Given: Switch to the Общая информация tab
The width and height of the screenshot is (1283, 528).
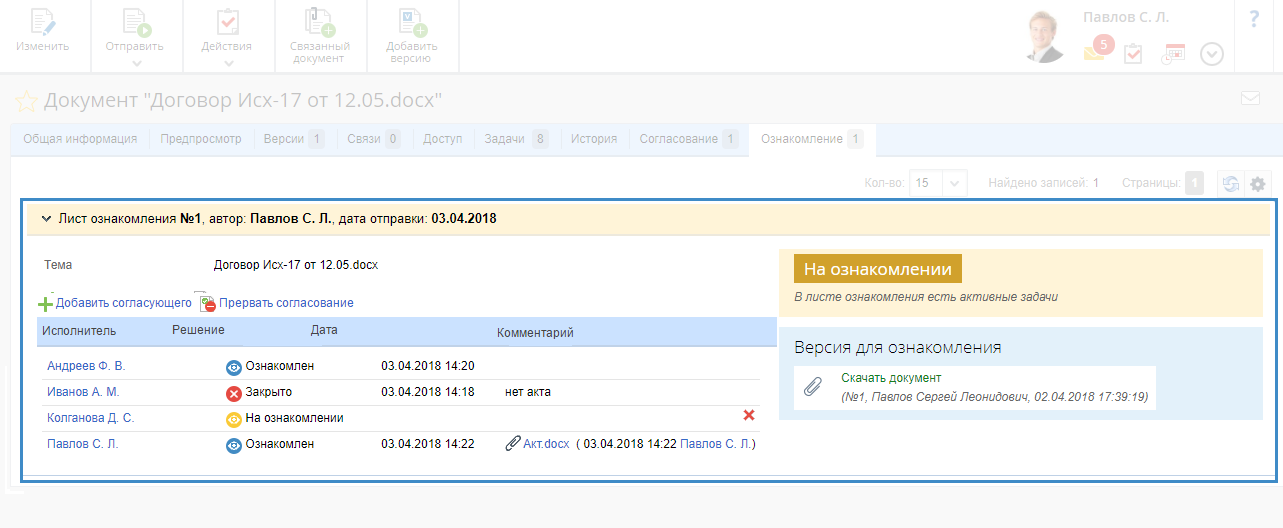Looking at the screenshot, I should click(x=80, y=139).
